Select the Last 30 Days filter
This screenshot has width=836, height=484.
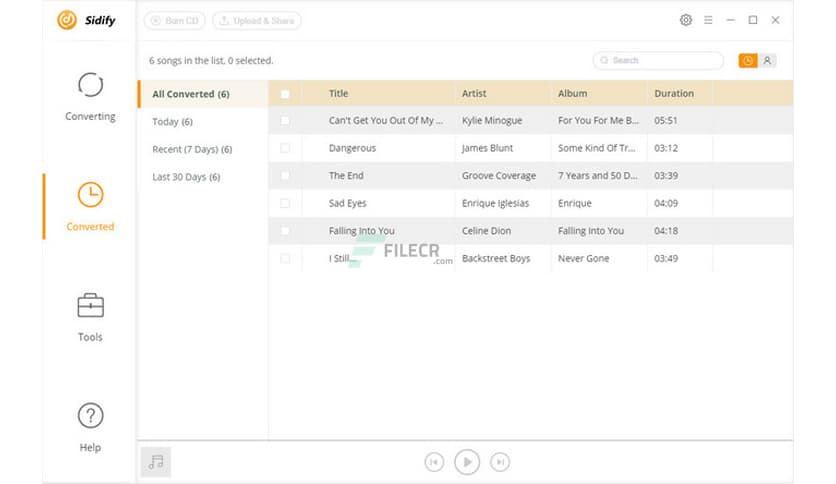click(x=186, y=177)
